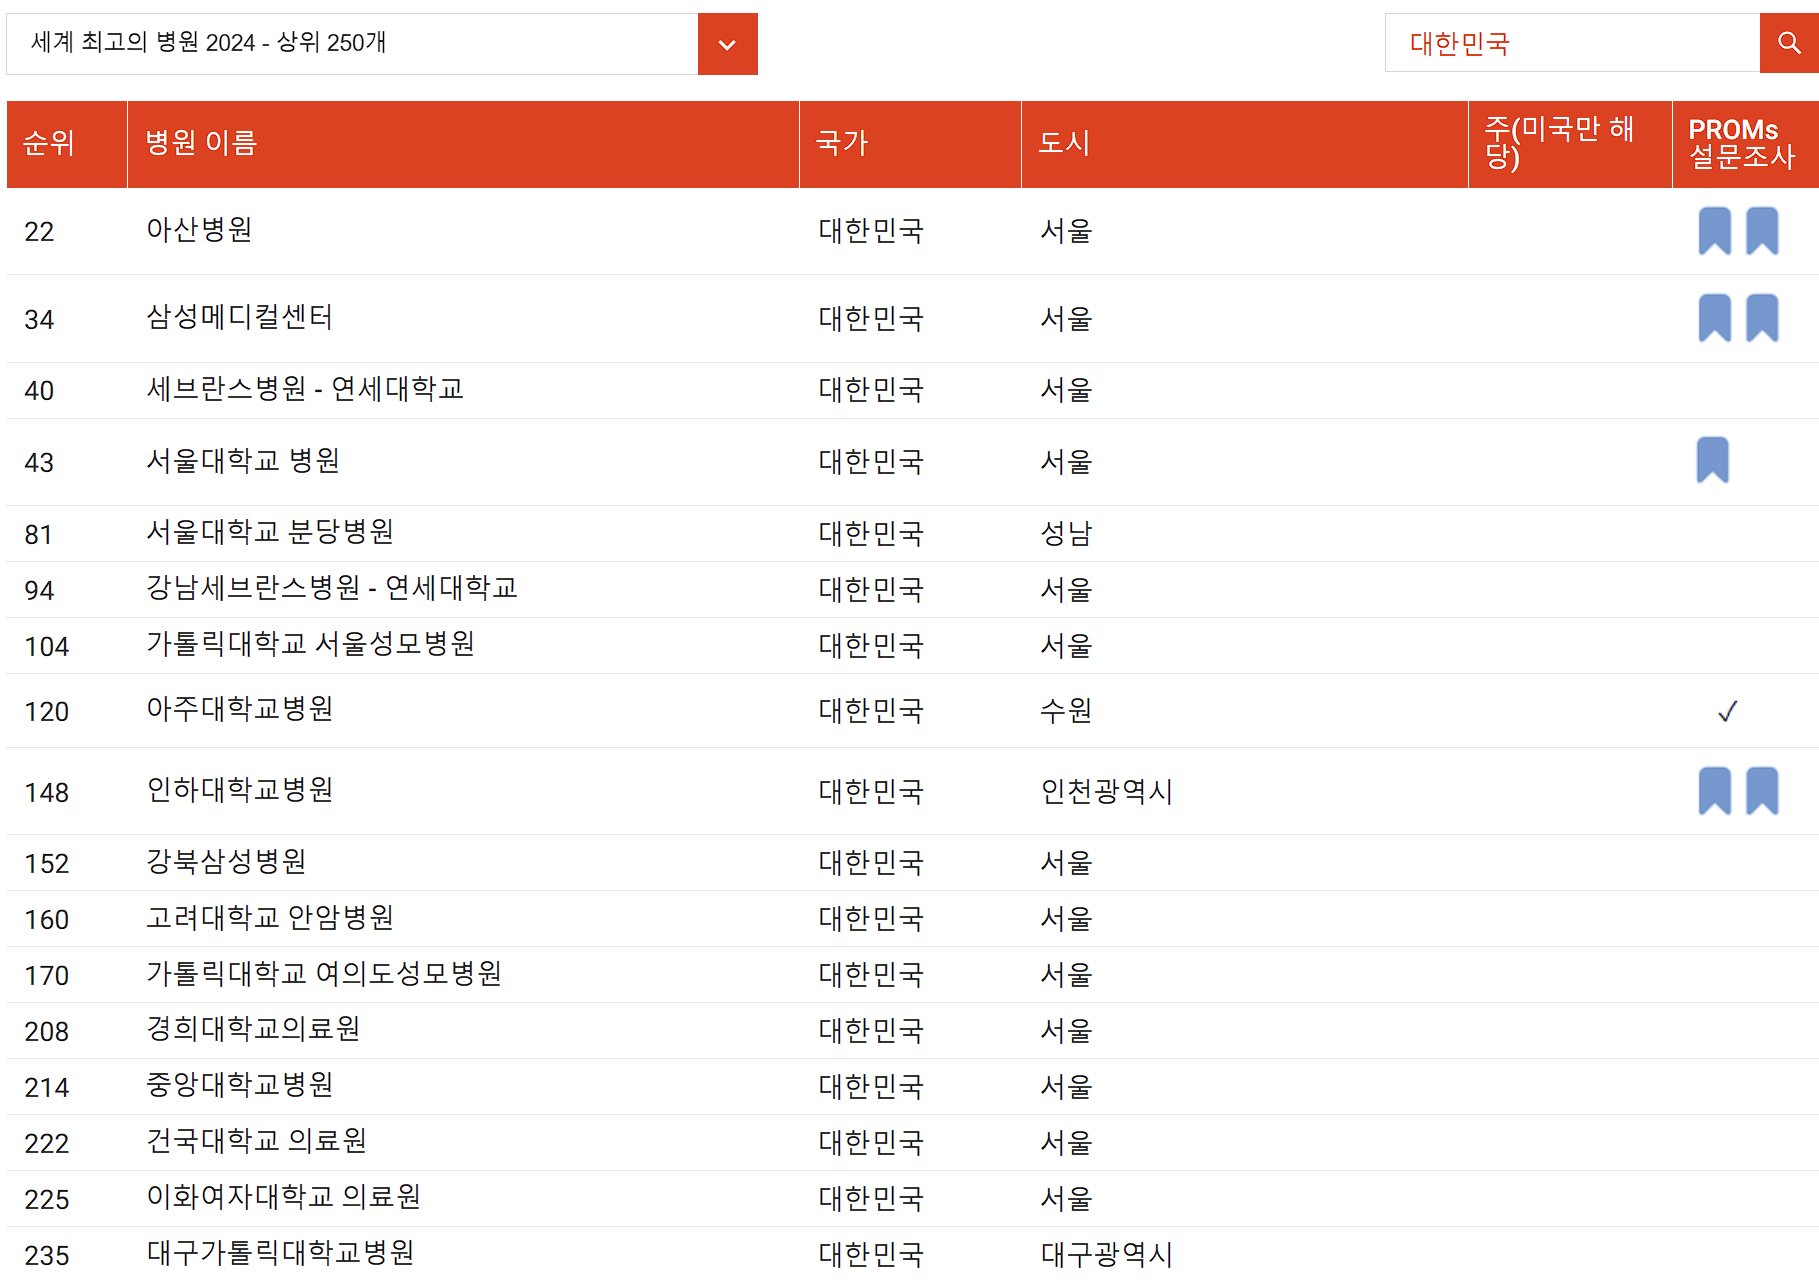Open the 강북삼성병원 entry
Image resolution: width=1819 pixels, height=1282 pixels.
click(x=224, y=862)
